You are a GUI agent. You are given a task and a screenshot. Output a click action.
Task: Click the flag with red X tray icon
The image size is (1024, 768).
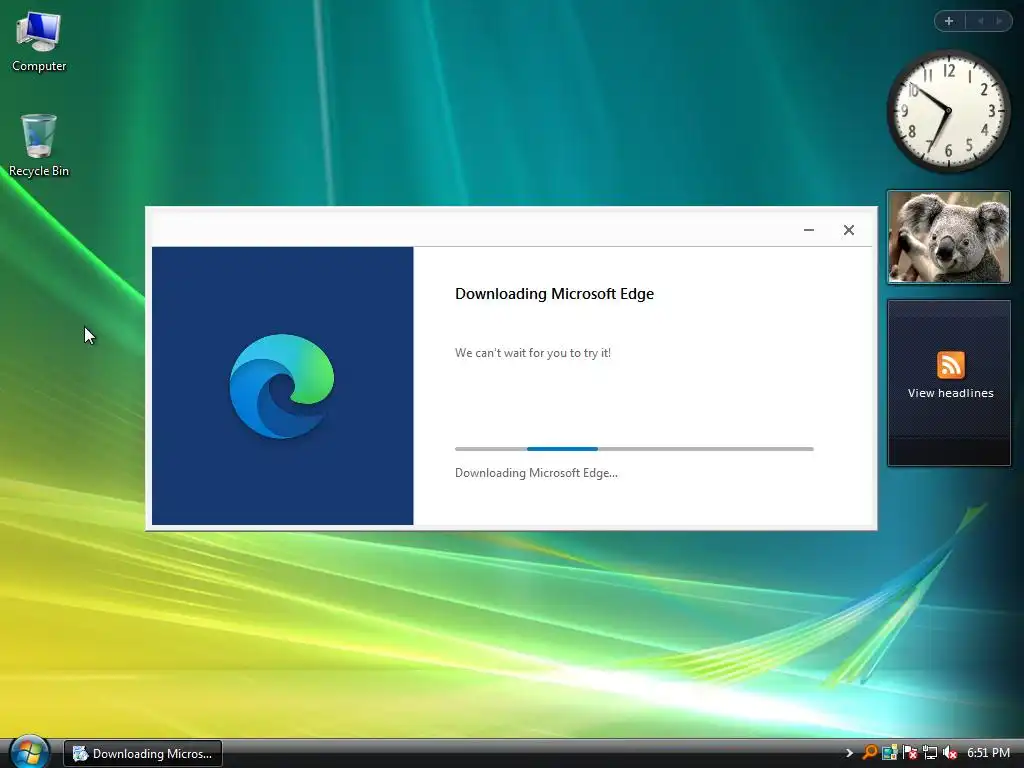click(x=909, y=753)
